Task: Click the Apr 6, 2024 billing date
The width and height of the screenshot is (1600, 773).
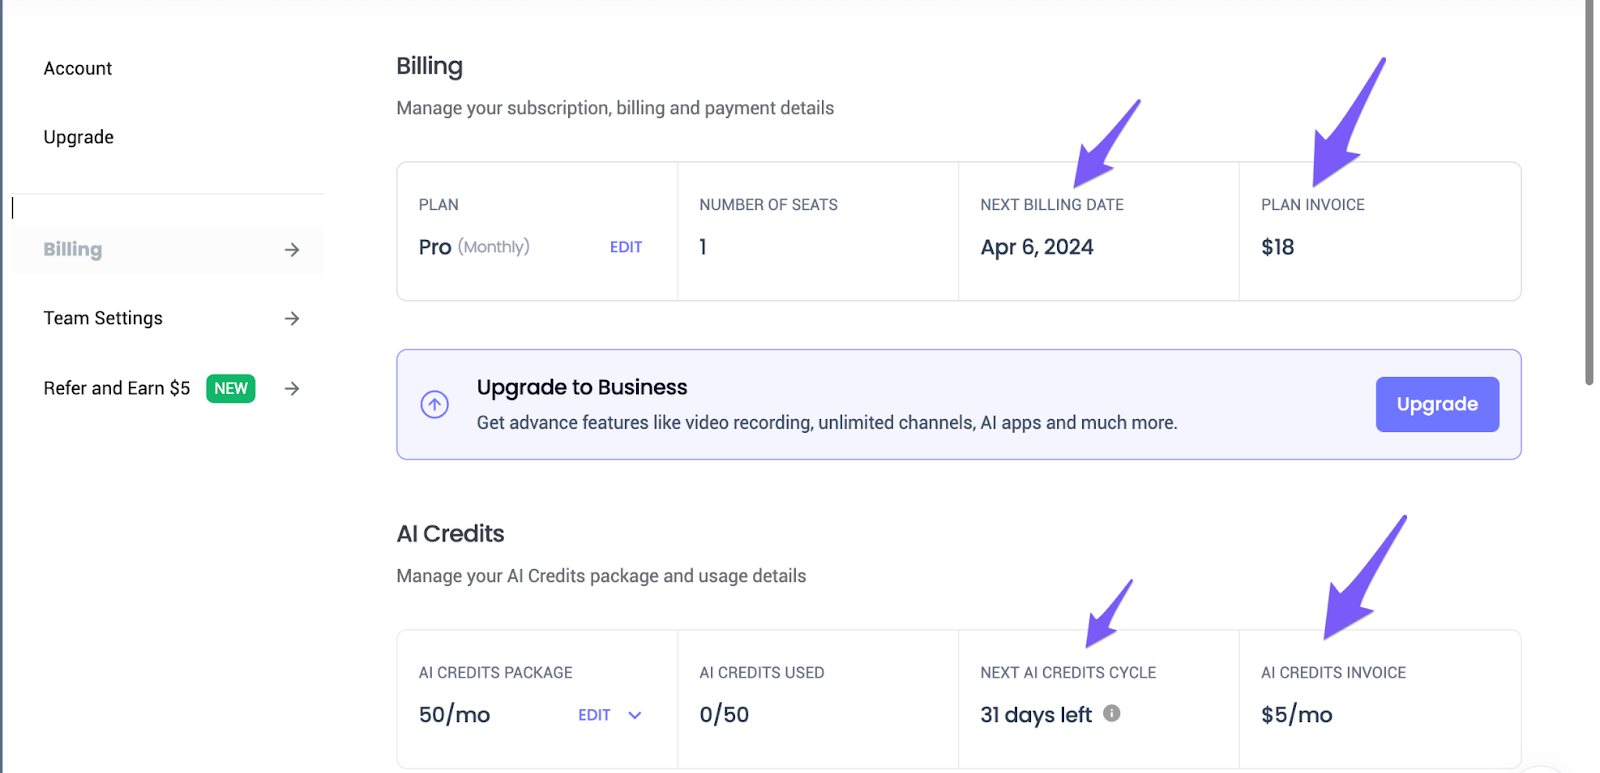Action: tap(1037, 248)
